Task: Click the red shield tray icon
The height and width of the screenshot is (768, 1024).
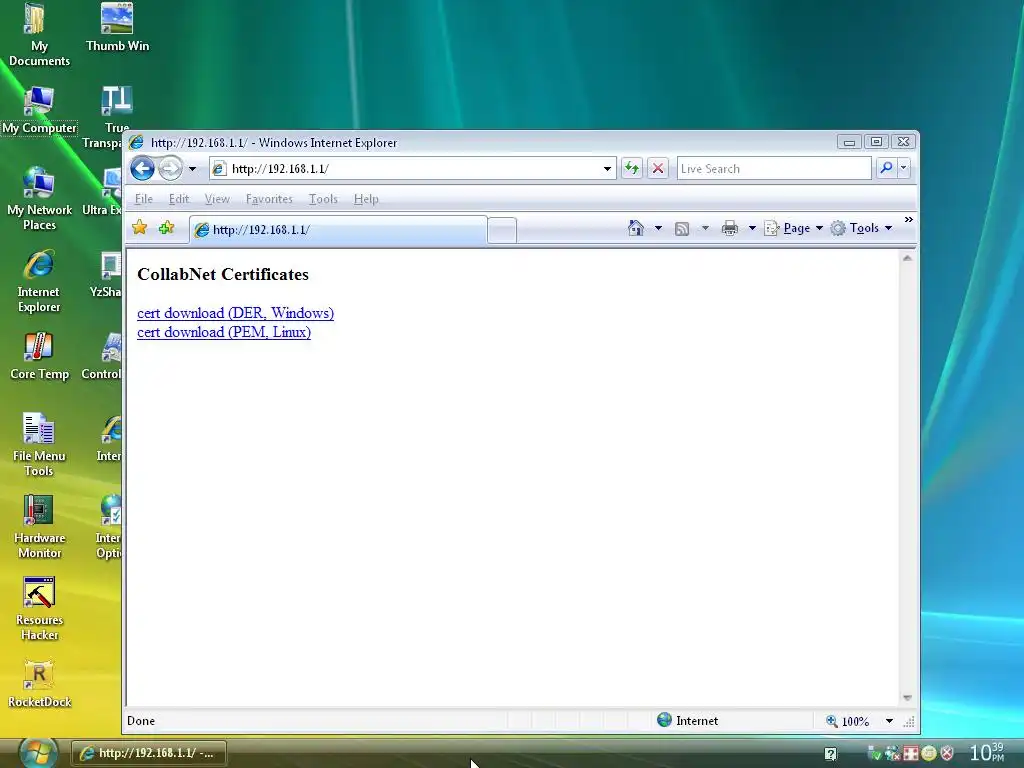Action: pyautogui.click(x=947, y=753)
